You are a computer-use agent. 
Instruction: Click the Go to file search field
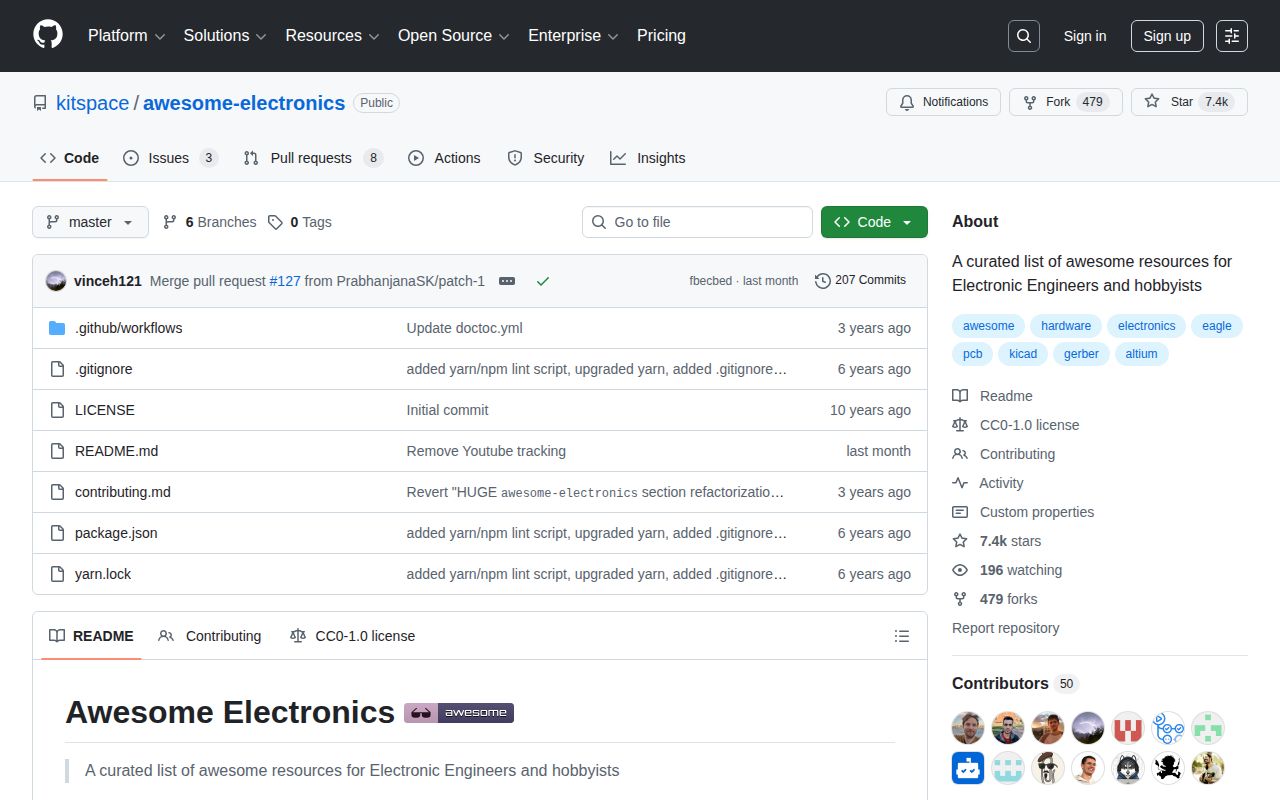coord(697,222)
